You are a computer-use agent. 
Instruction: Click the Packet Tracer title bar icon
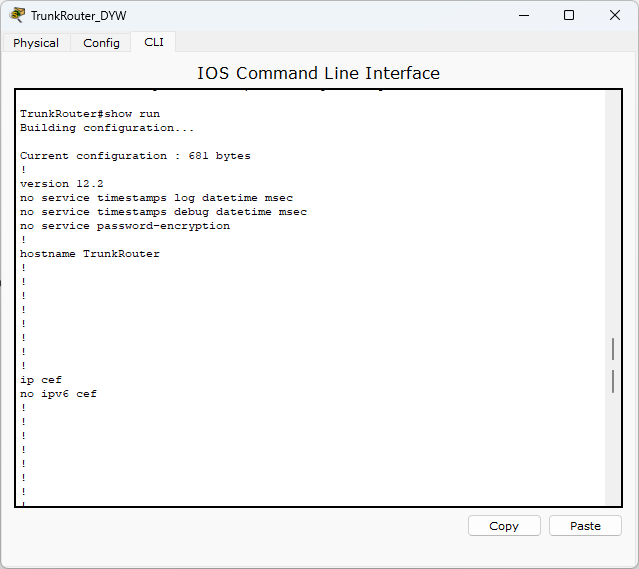(17, 15)
